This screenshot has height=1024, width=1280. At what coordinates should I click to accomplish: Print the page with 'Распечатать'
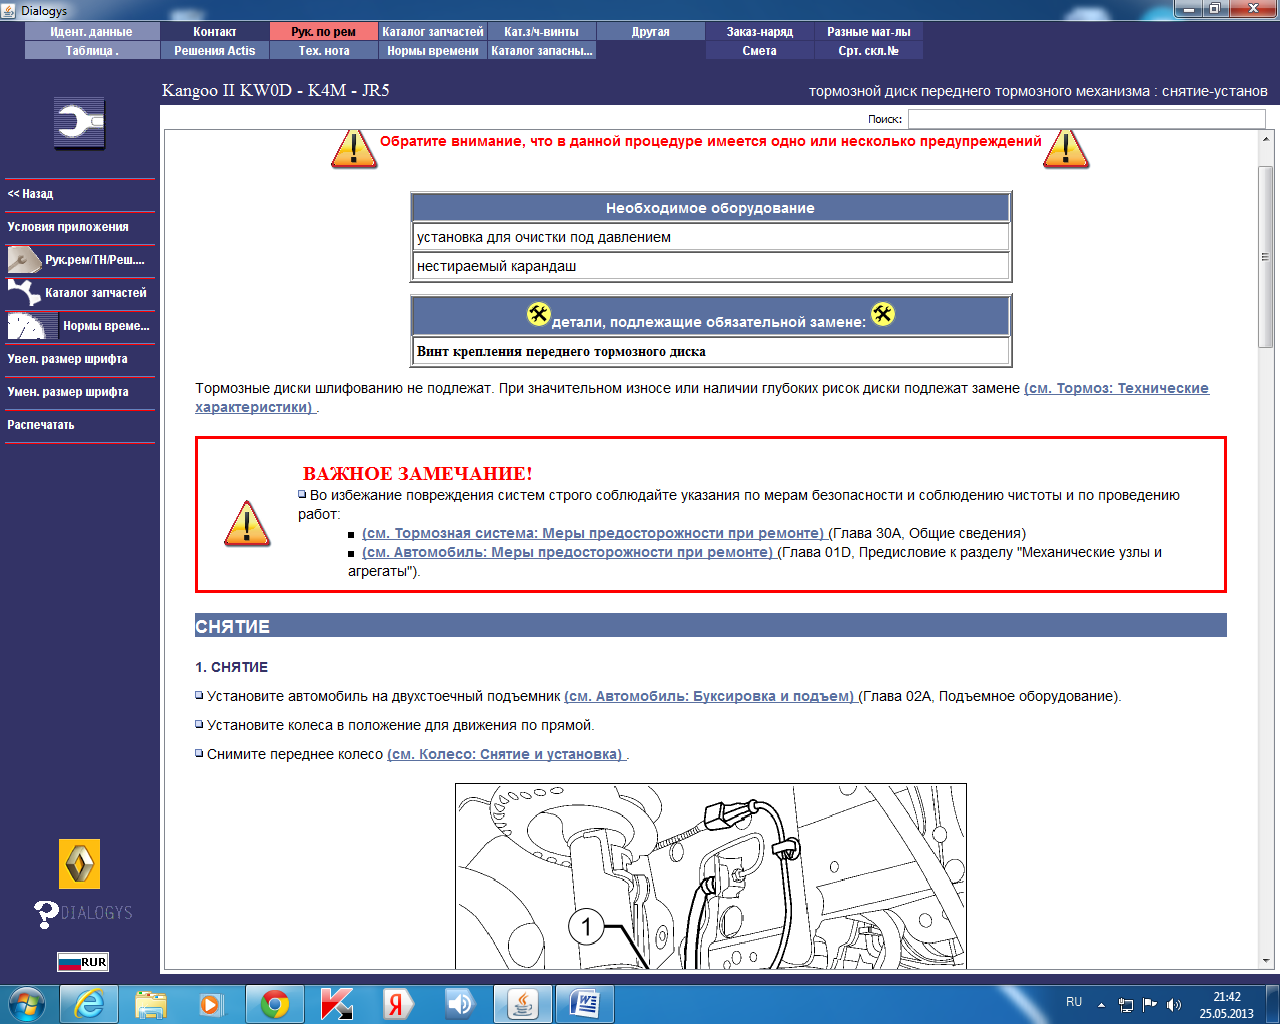[80, 425]
